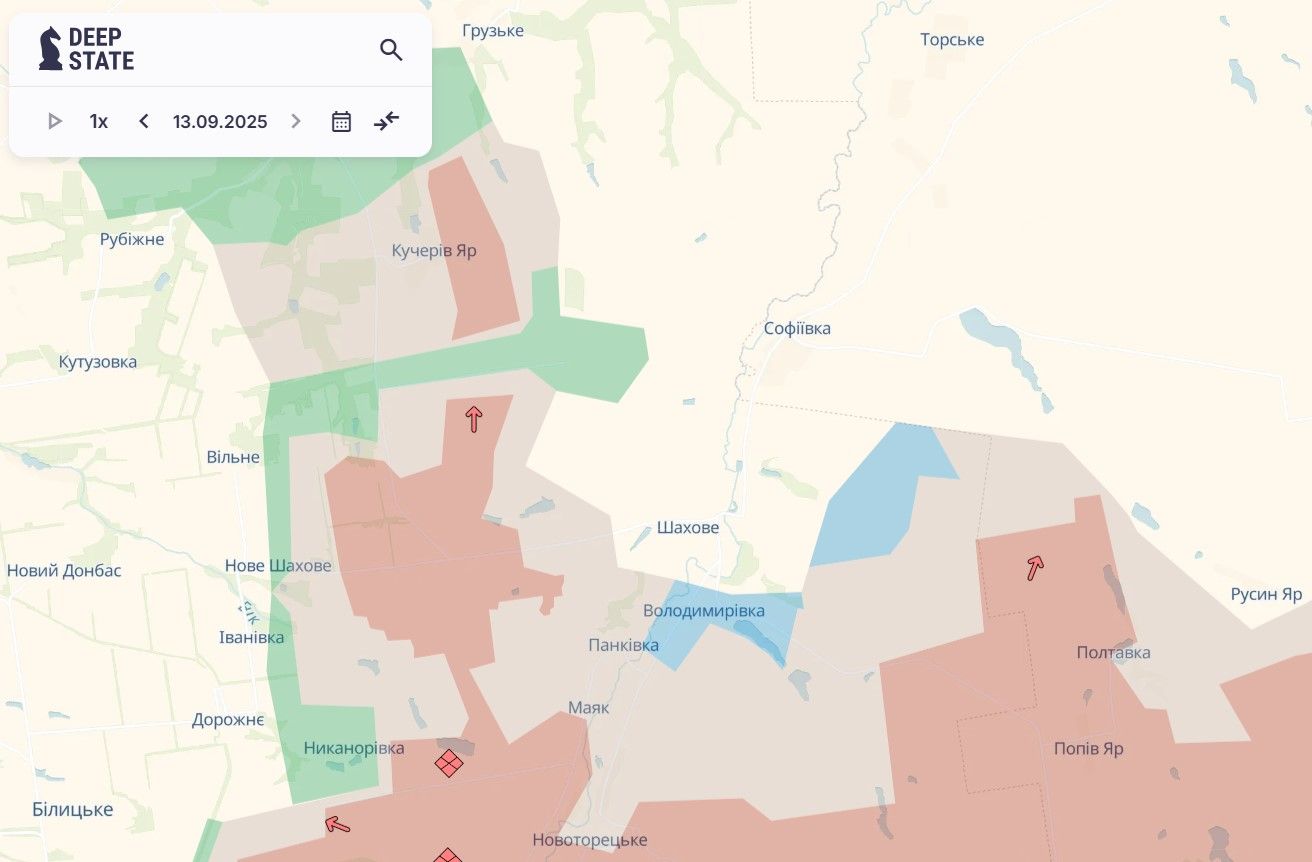Click the Полтавка settlement label
This screenshot has width=1312, height=862.
1113,652
